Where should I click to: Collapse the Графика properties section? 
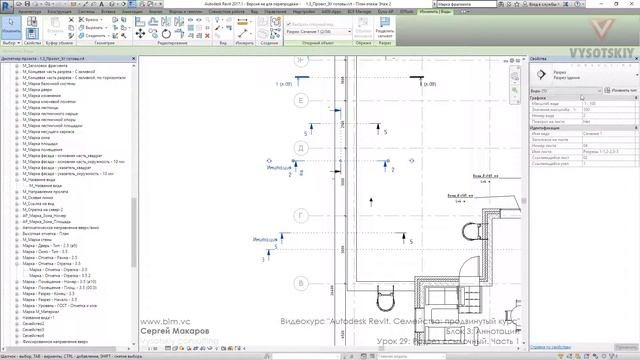(636, 98)
